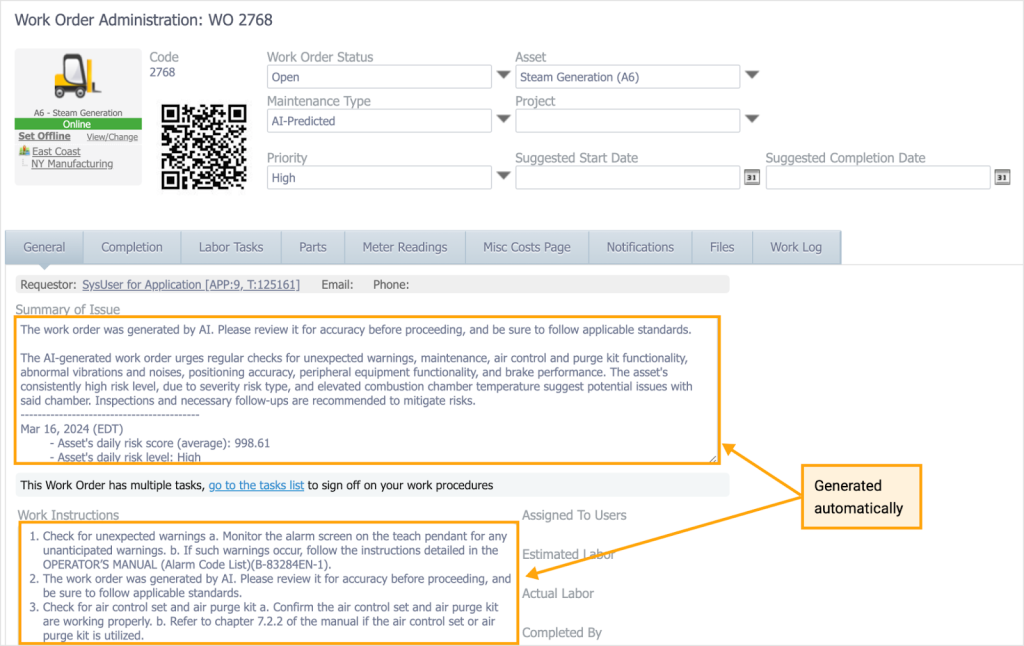Click inside the Summary of Issue text area
1024x646 pixels.
[366, 390]
